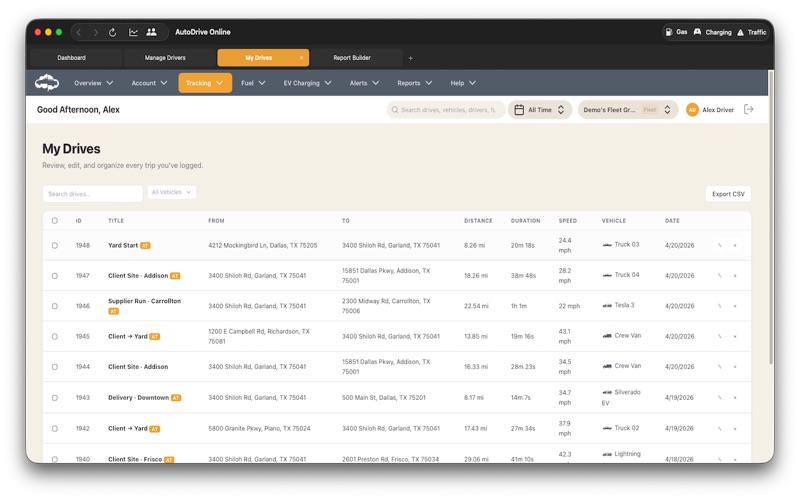Image resolution: width=800 pixels, height=500 pixels.
Task: Click the global search drives, vehicles field
Action: pos(446,110)
